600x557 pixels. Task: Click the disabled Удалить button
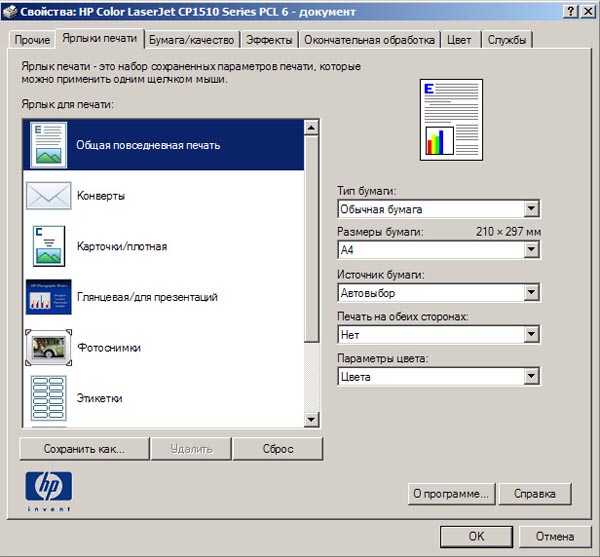pos(191,449)
